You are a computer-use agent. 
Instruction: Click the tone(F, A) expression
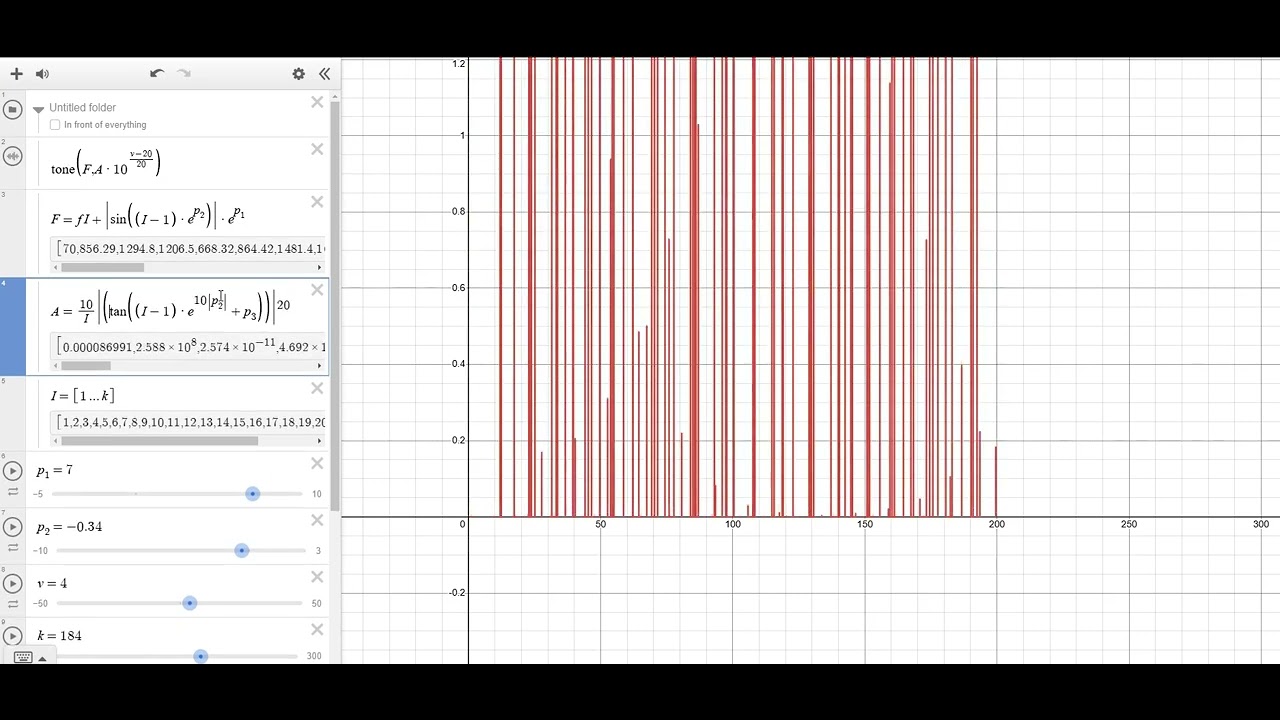106,163
